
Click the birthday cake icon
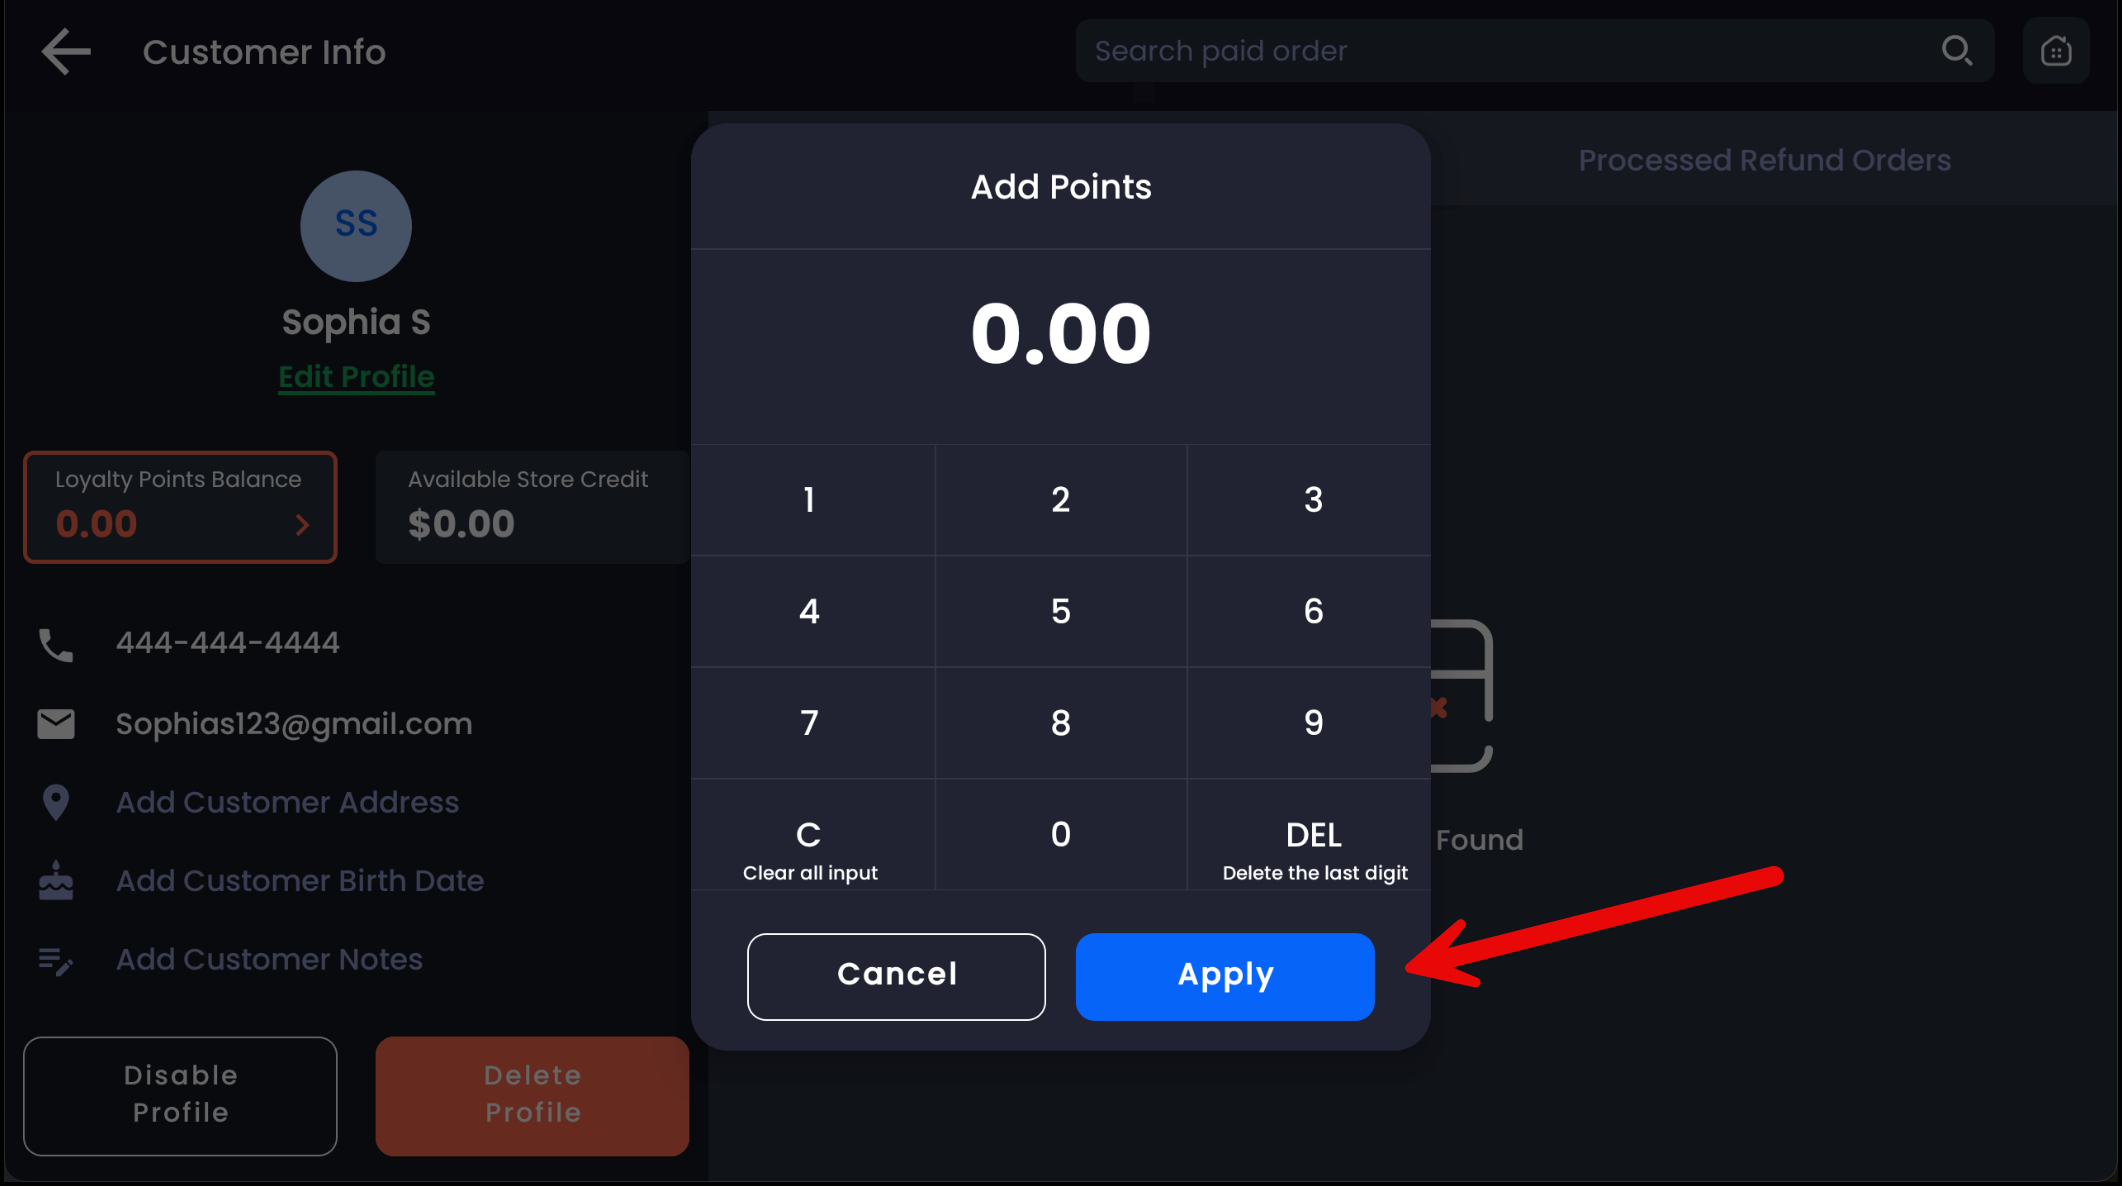tap(56, 881)
